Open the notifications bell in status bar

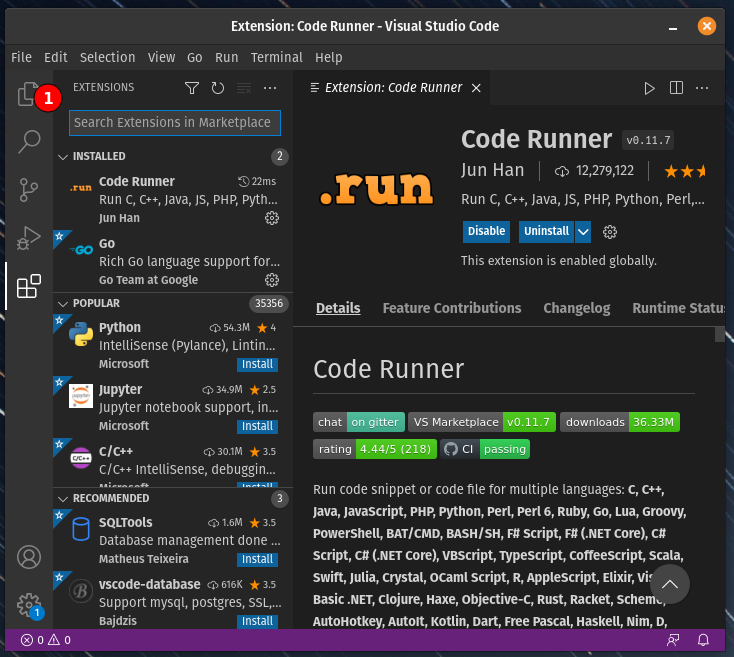coord(703,640)
